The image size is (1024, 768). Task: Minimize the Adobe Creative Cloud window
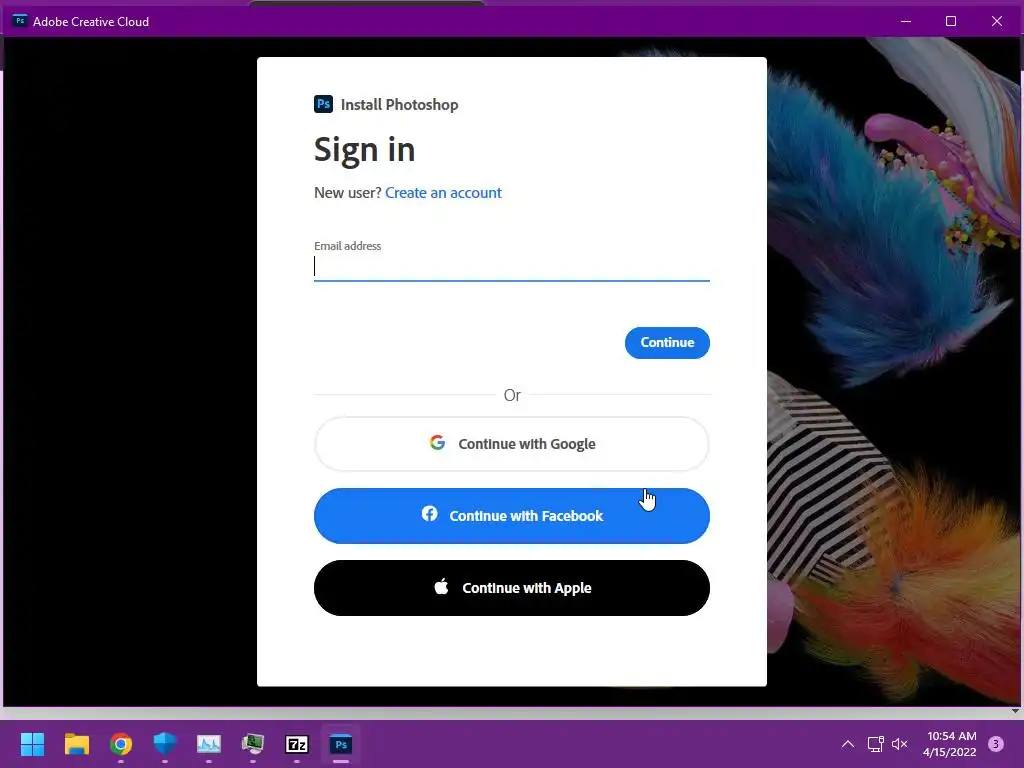pos(906,21)
